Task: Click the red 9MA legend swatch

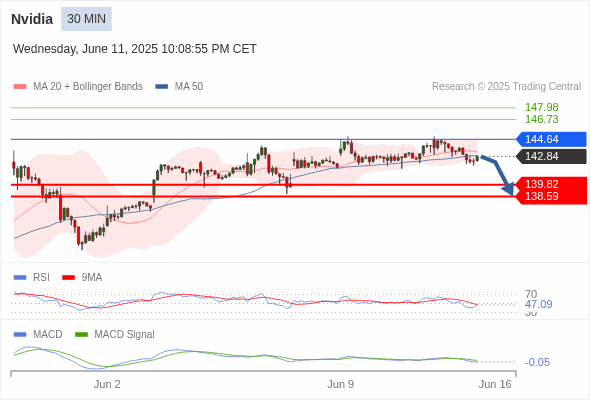Action: tap(68, 278)
